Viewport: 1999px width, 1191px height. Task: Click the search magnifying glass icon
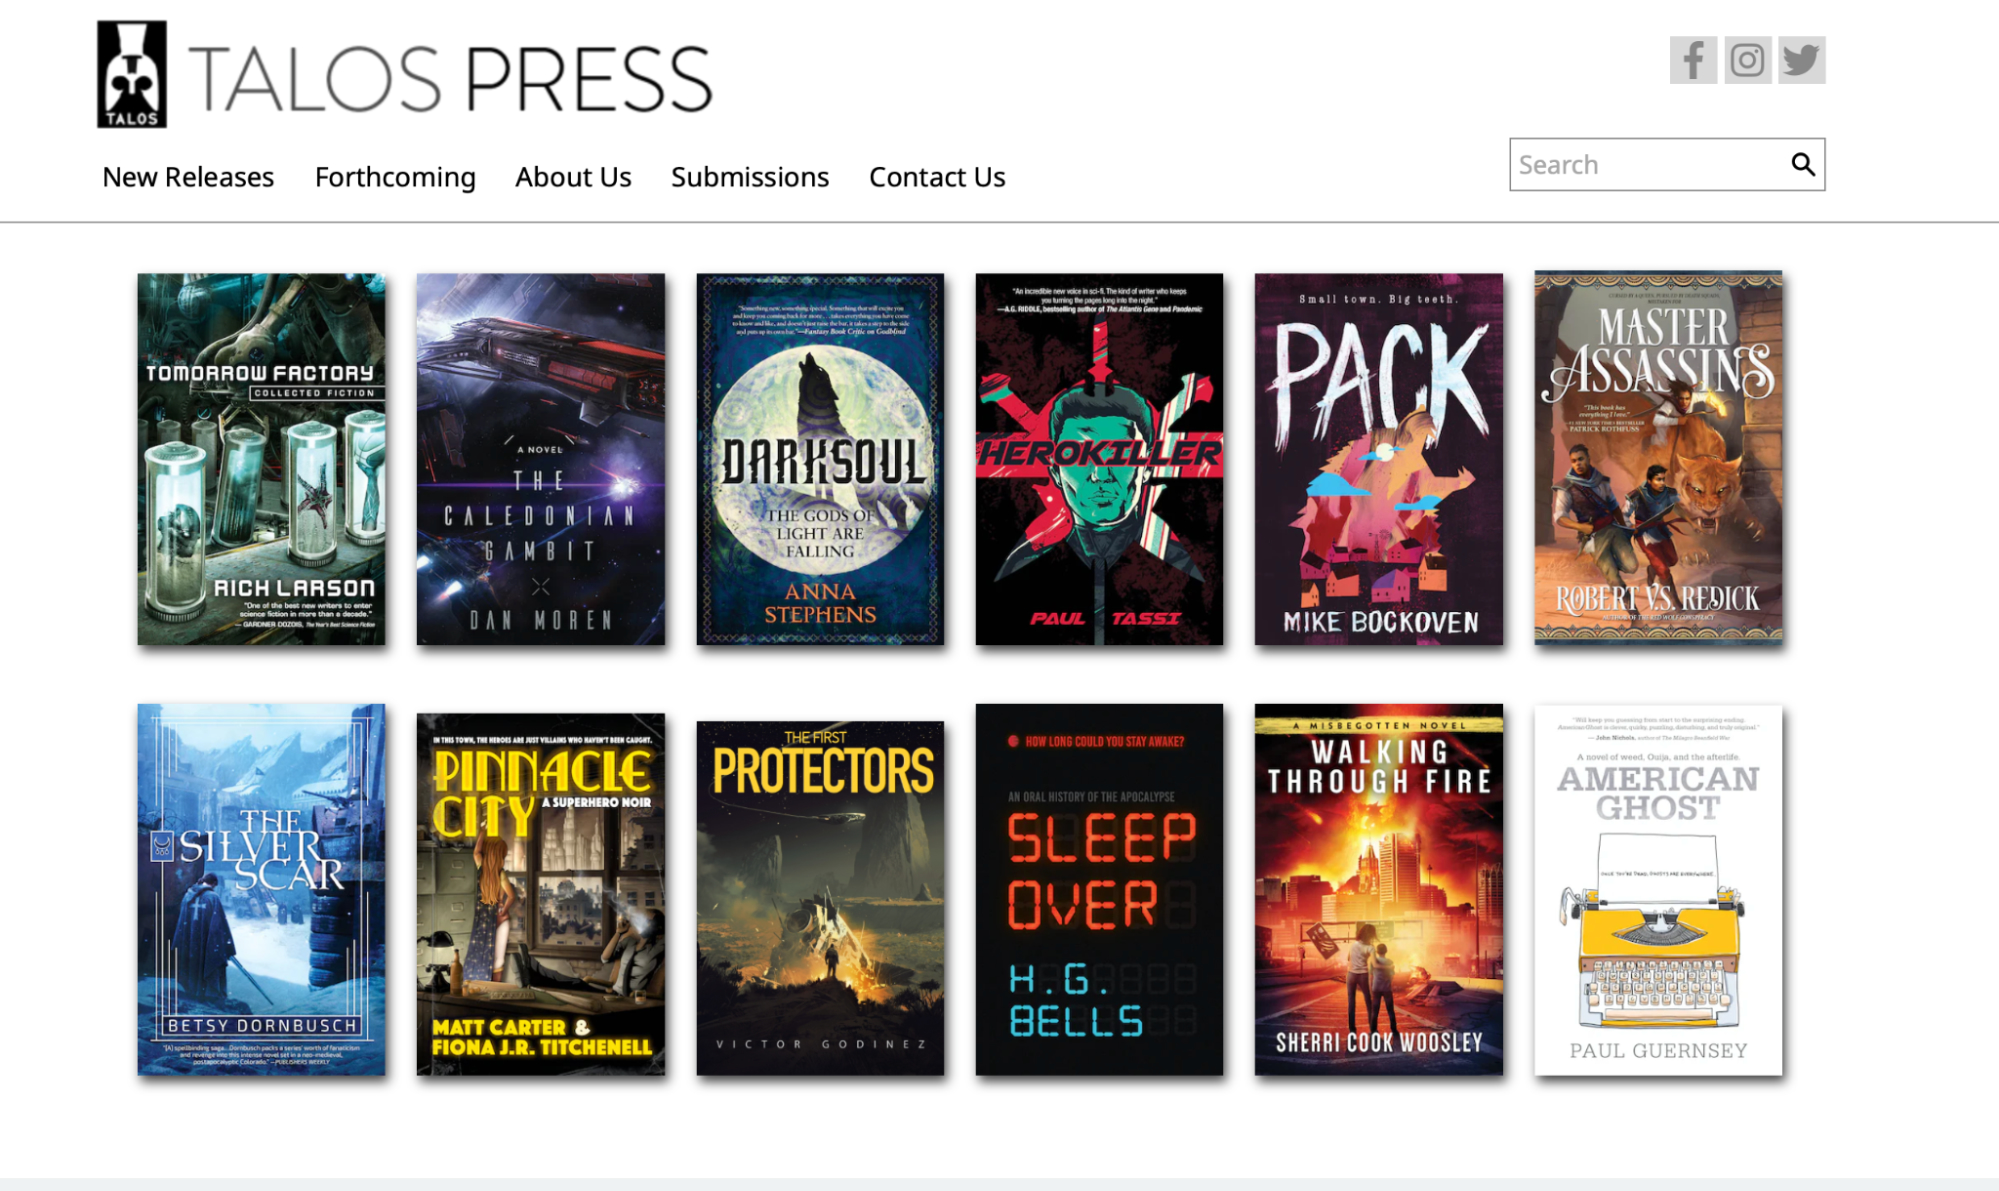point(1802,164)
